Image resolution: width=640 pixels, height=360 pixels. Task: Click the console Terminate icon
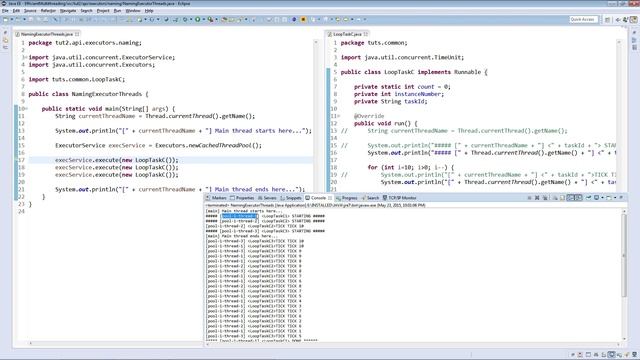[529, 198]
